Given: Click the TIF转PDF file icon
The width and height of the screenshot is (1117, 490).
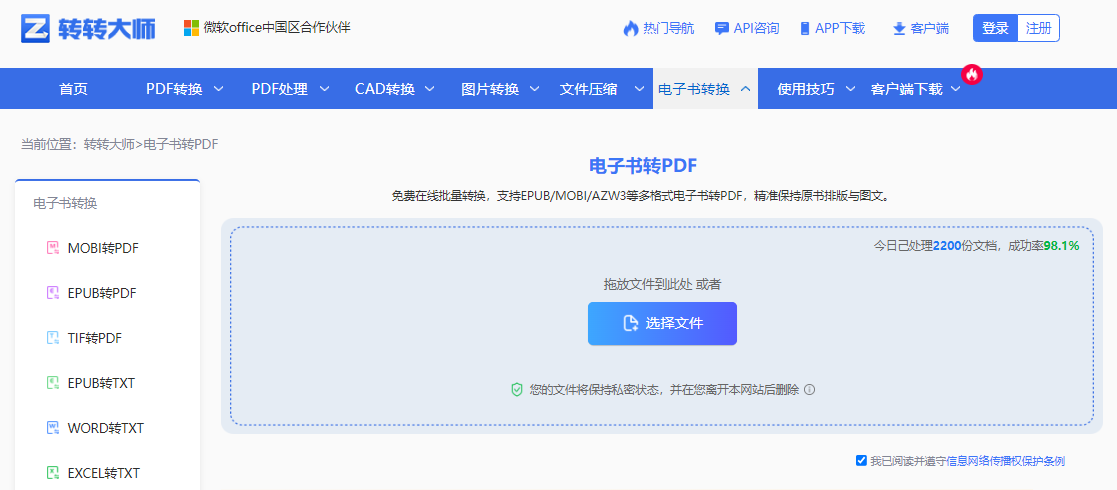Looking at the screenshot, I should pos(52,338).
